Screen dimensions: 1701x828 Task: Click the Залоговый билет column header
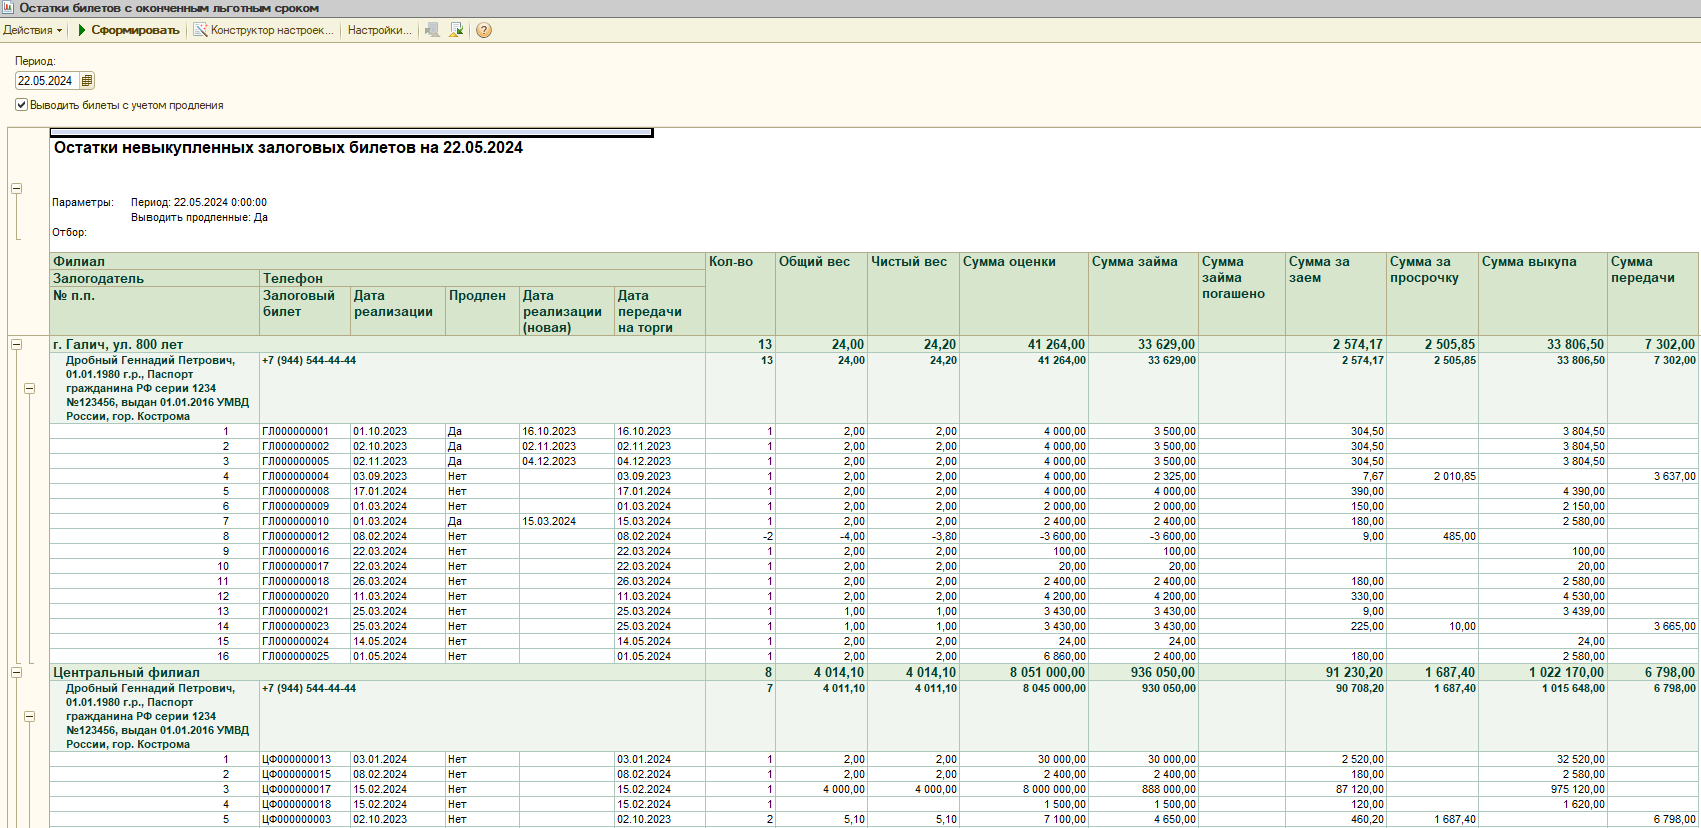click(x=305, y=311)
